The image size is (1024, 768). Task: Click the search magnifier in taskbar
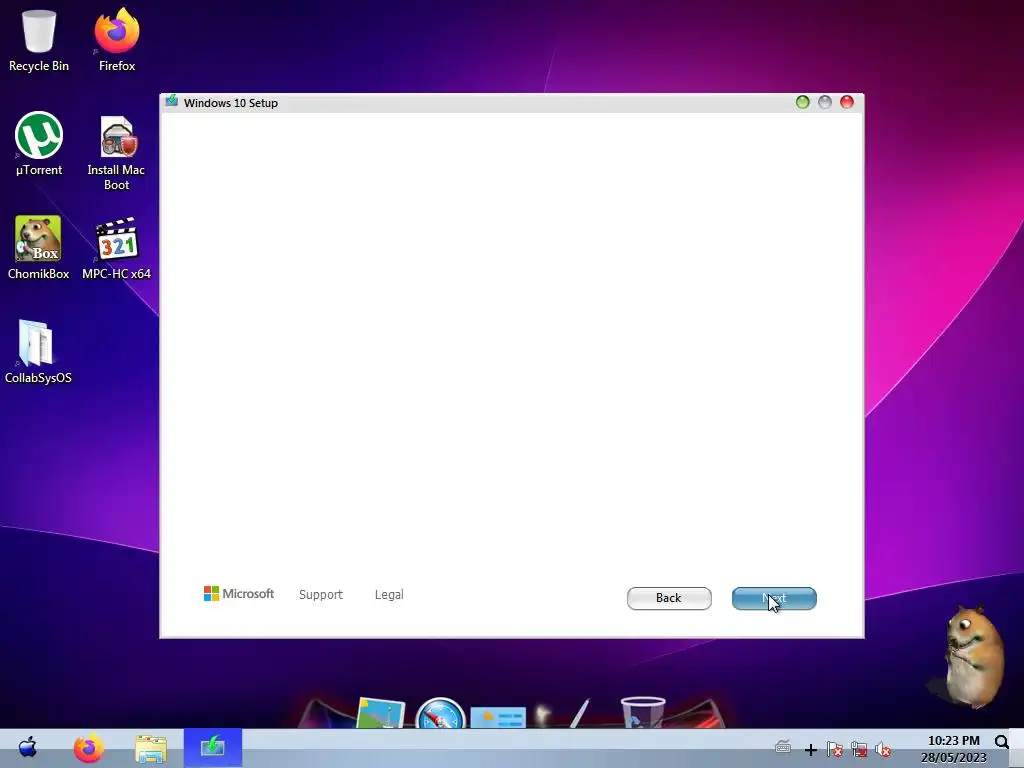pos(1002,742)
